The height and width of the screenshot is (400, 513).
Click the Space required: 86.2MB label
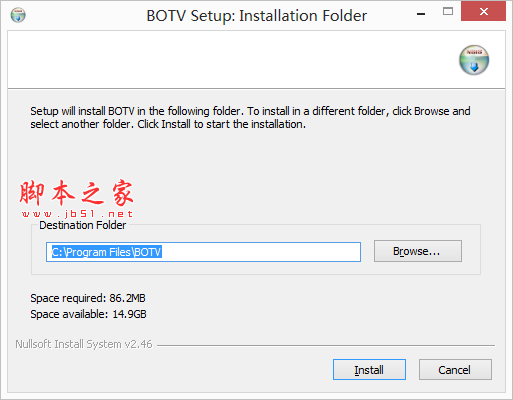(x=88, y=298)
